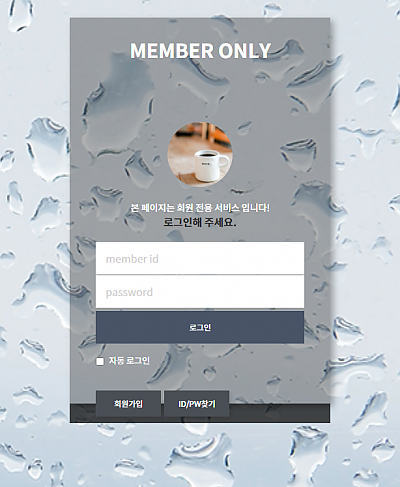Click the MEMBER ONLY heading

click(x=200, y=51)
